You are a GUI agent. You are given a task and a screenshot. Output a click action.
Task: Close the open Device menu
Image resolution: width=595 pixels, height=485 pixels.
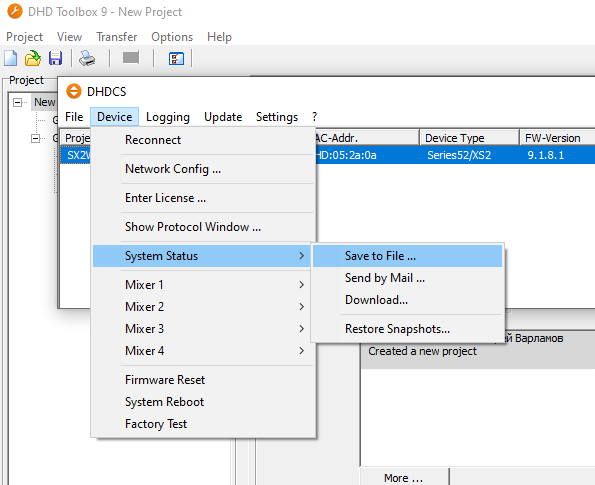115,117
